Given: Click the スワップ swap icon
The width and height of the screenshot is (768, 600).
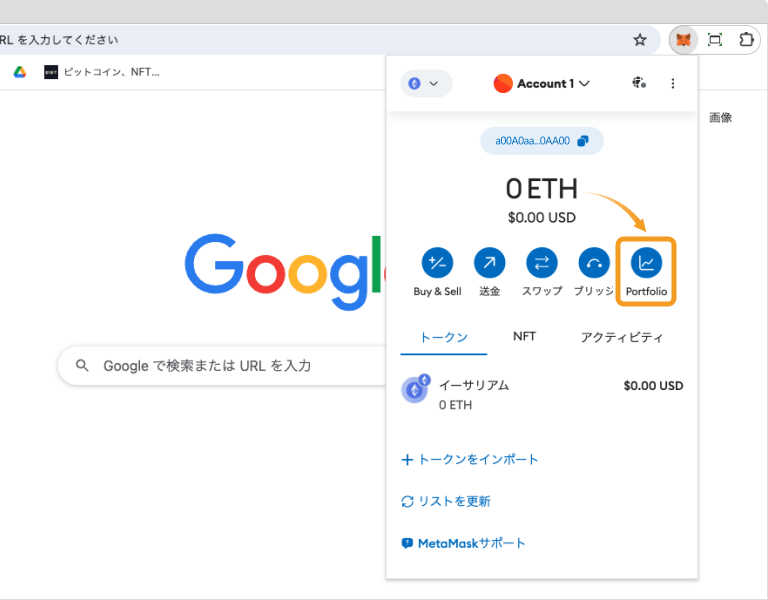Looking at the screenshot, I should (541, 263).
